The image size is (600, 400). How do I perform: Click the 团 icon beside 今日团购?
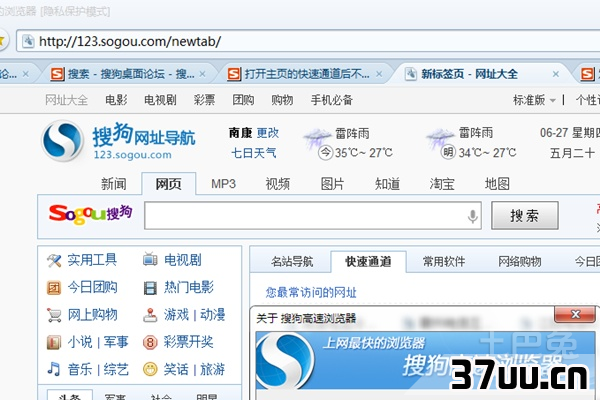[x=54, y=288]
